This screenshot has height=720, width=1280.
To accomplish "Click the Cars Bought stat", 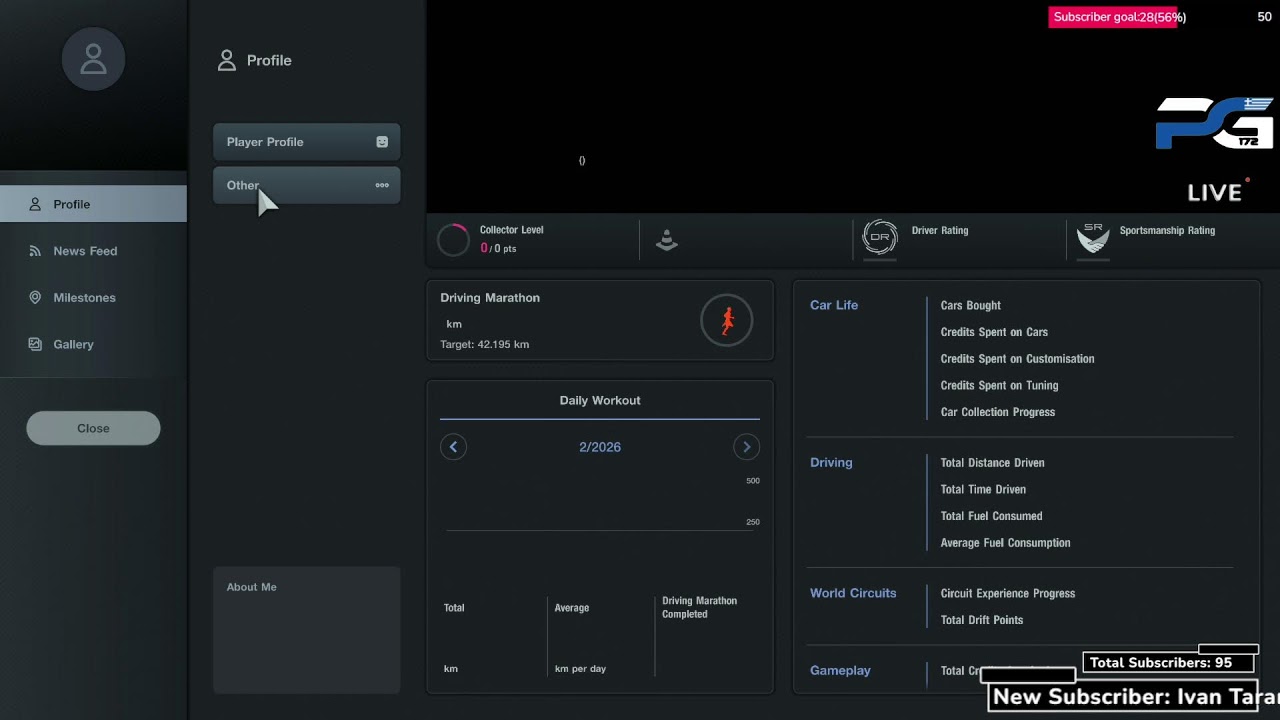I will point(971,306).
